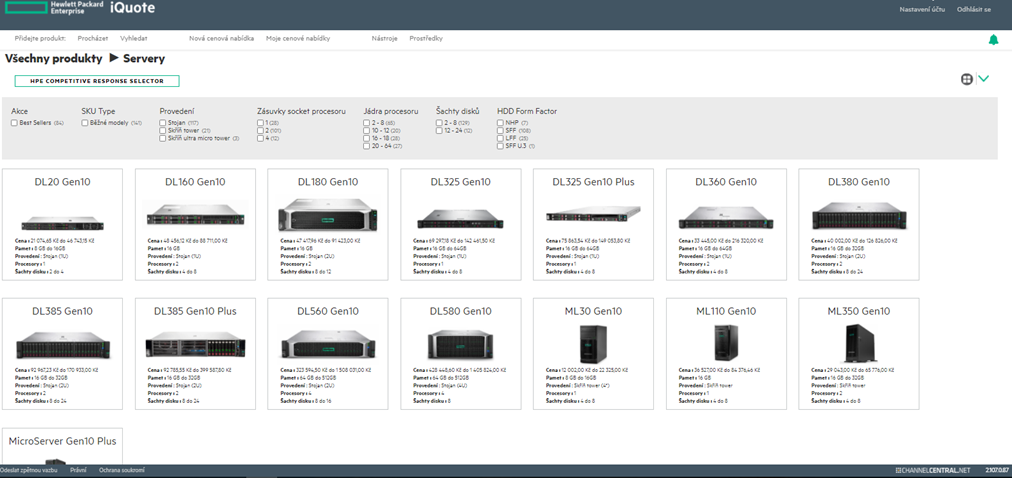This screenshot has width=1012, height=478.
Task: Click the DL20 Gen10 server image
Action: [x=62, y=222]
